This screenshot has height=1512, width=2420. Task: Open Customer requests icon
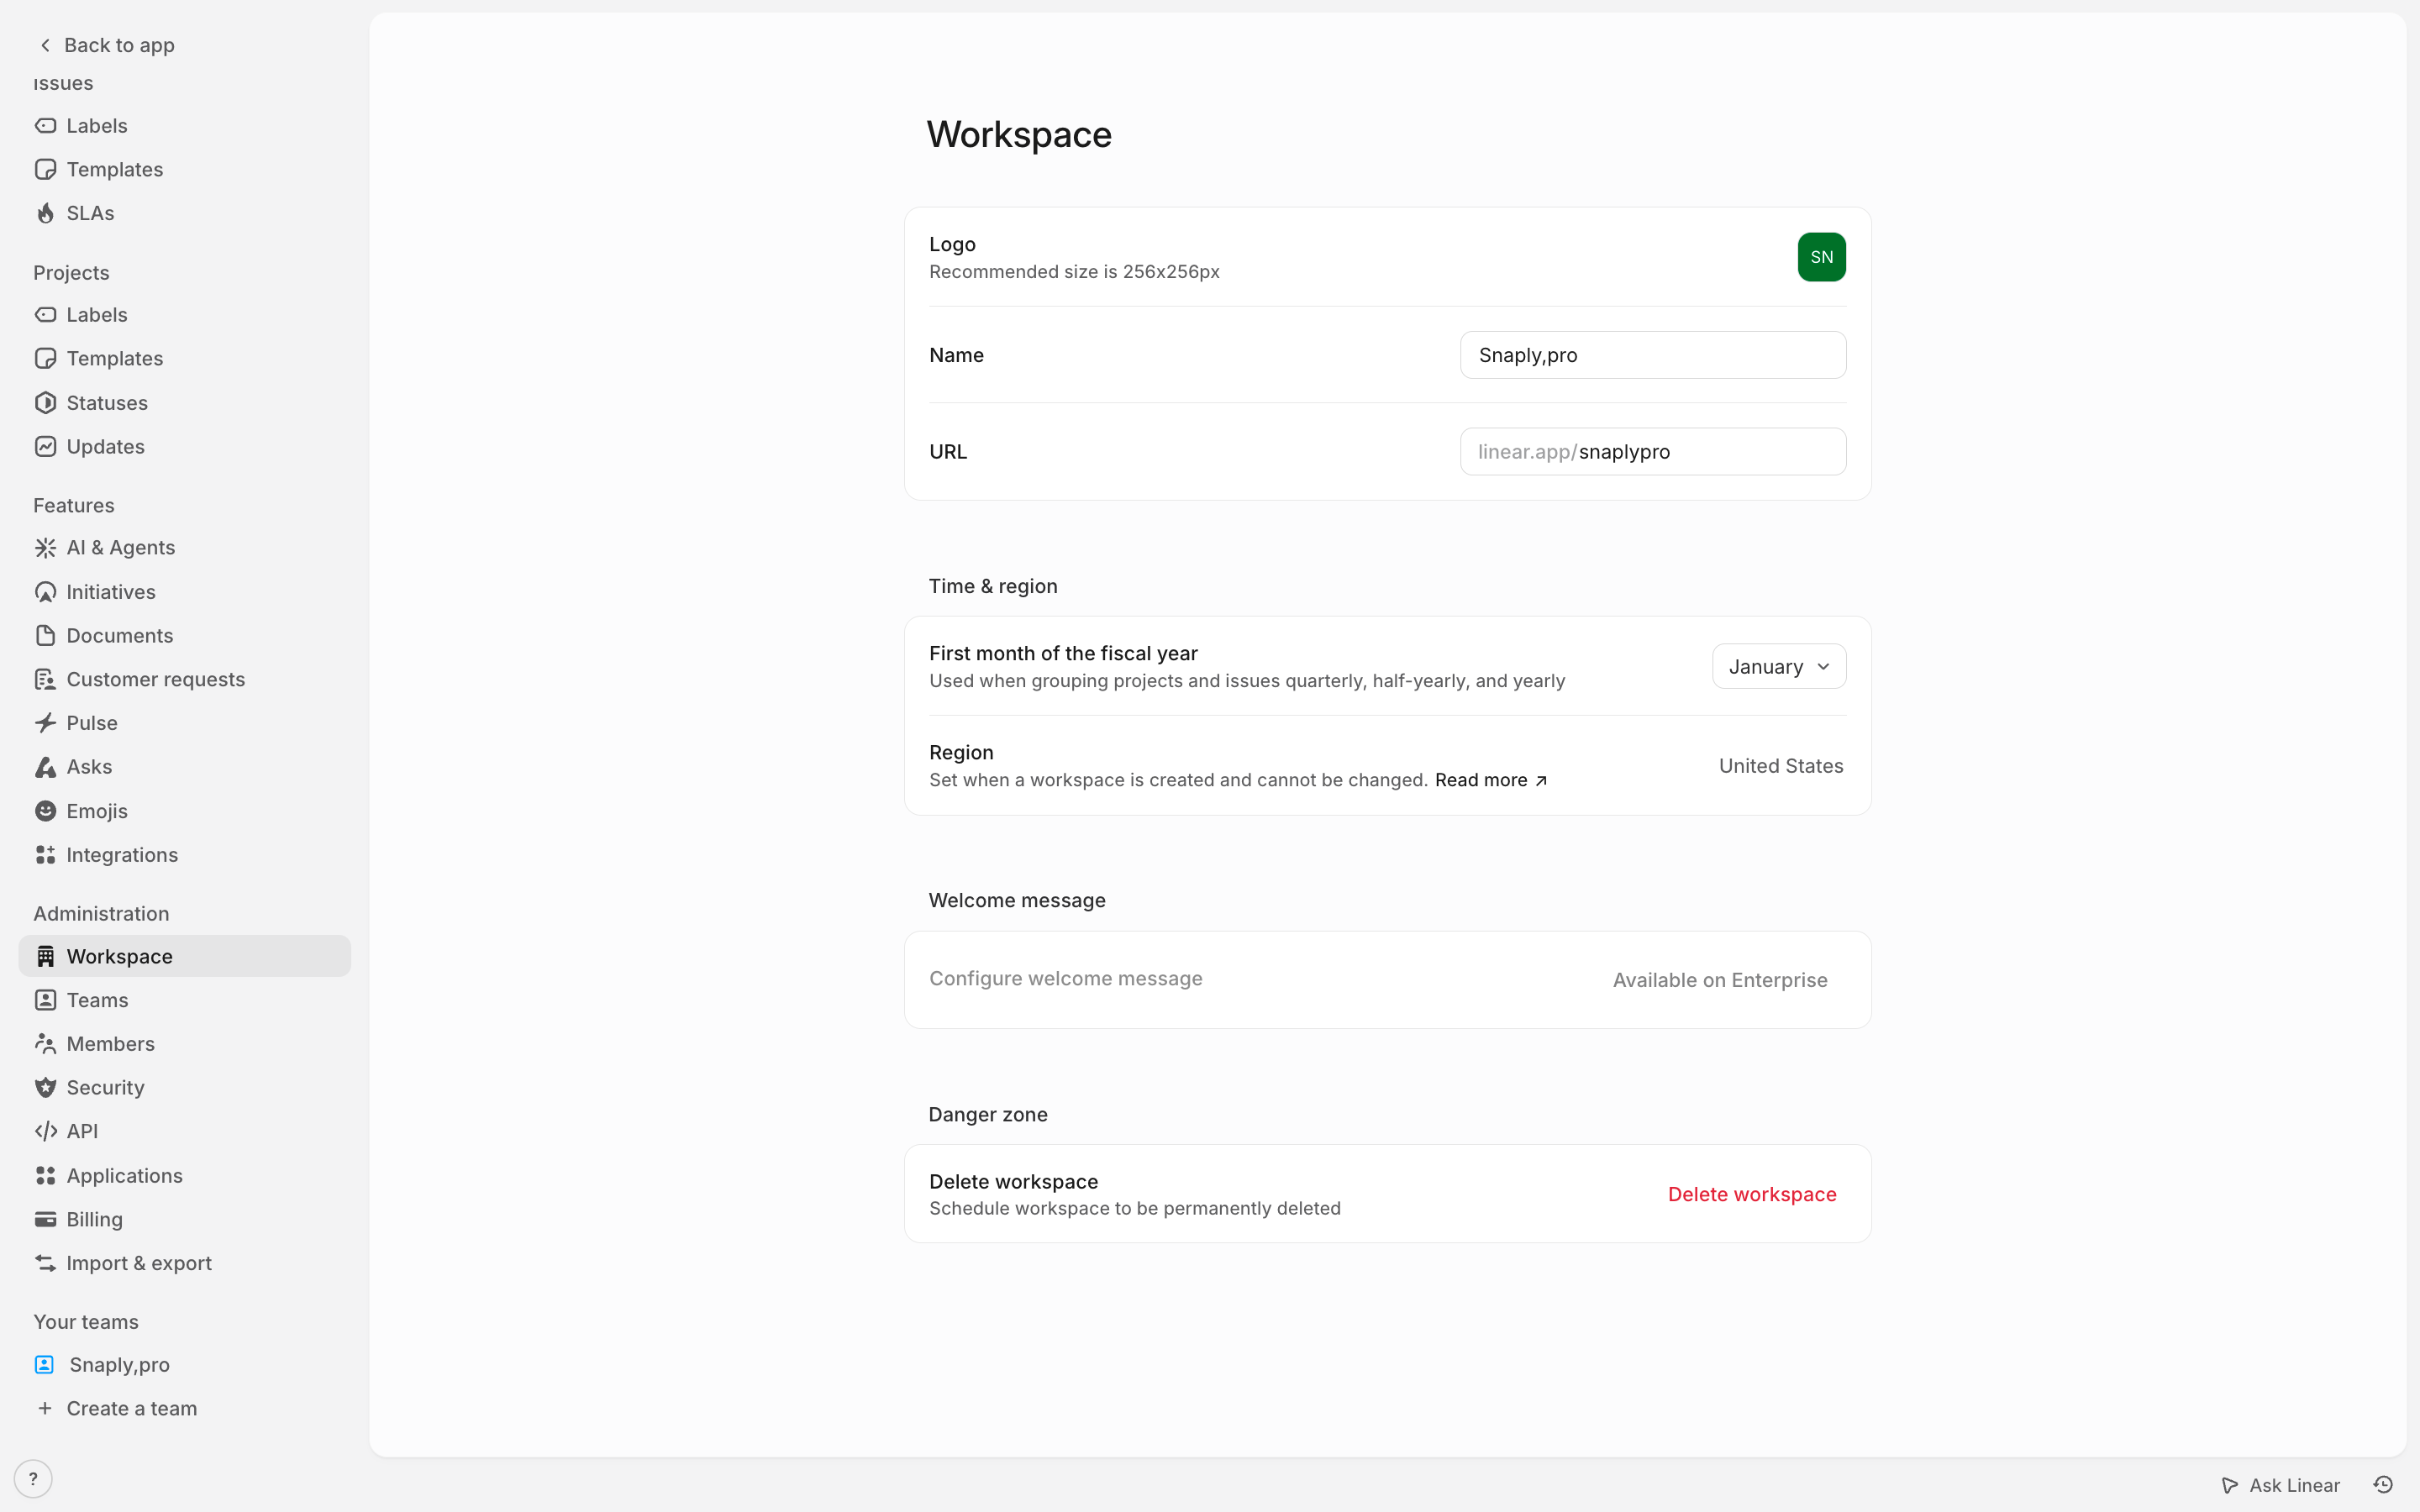point(45,680)
